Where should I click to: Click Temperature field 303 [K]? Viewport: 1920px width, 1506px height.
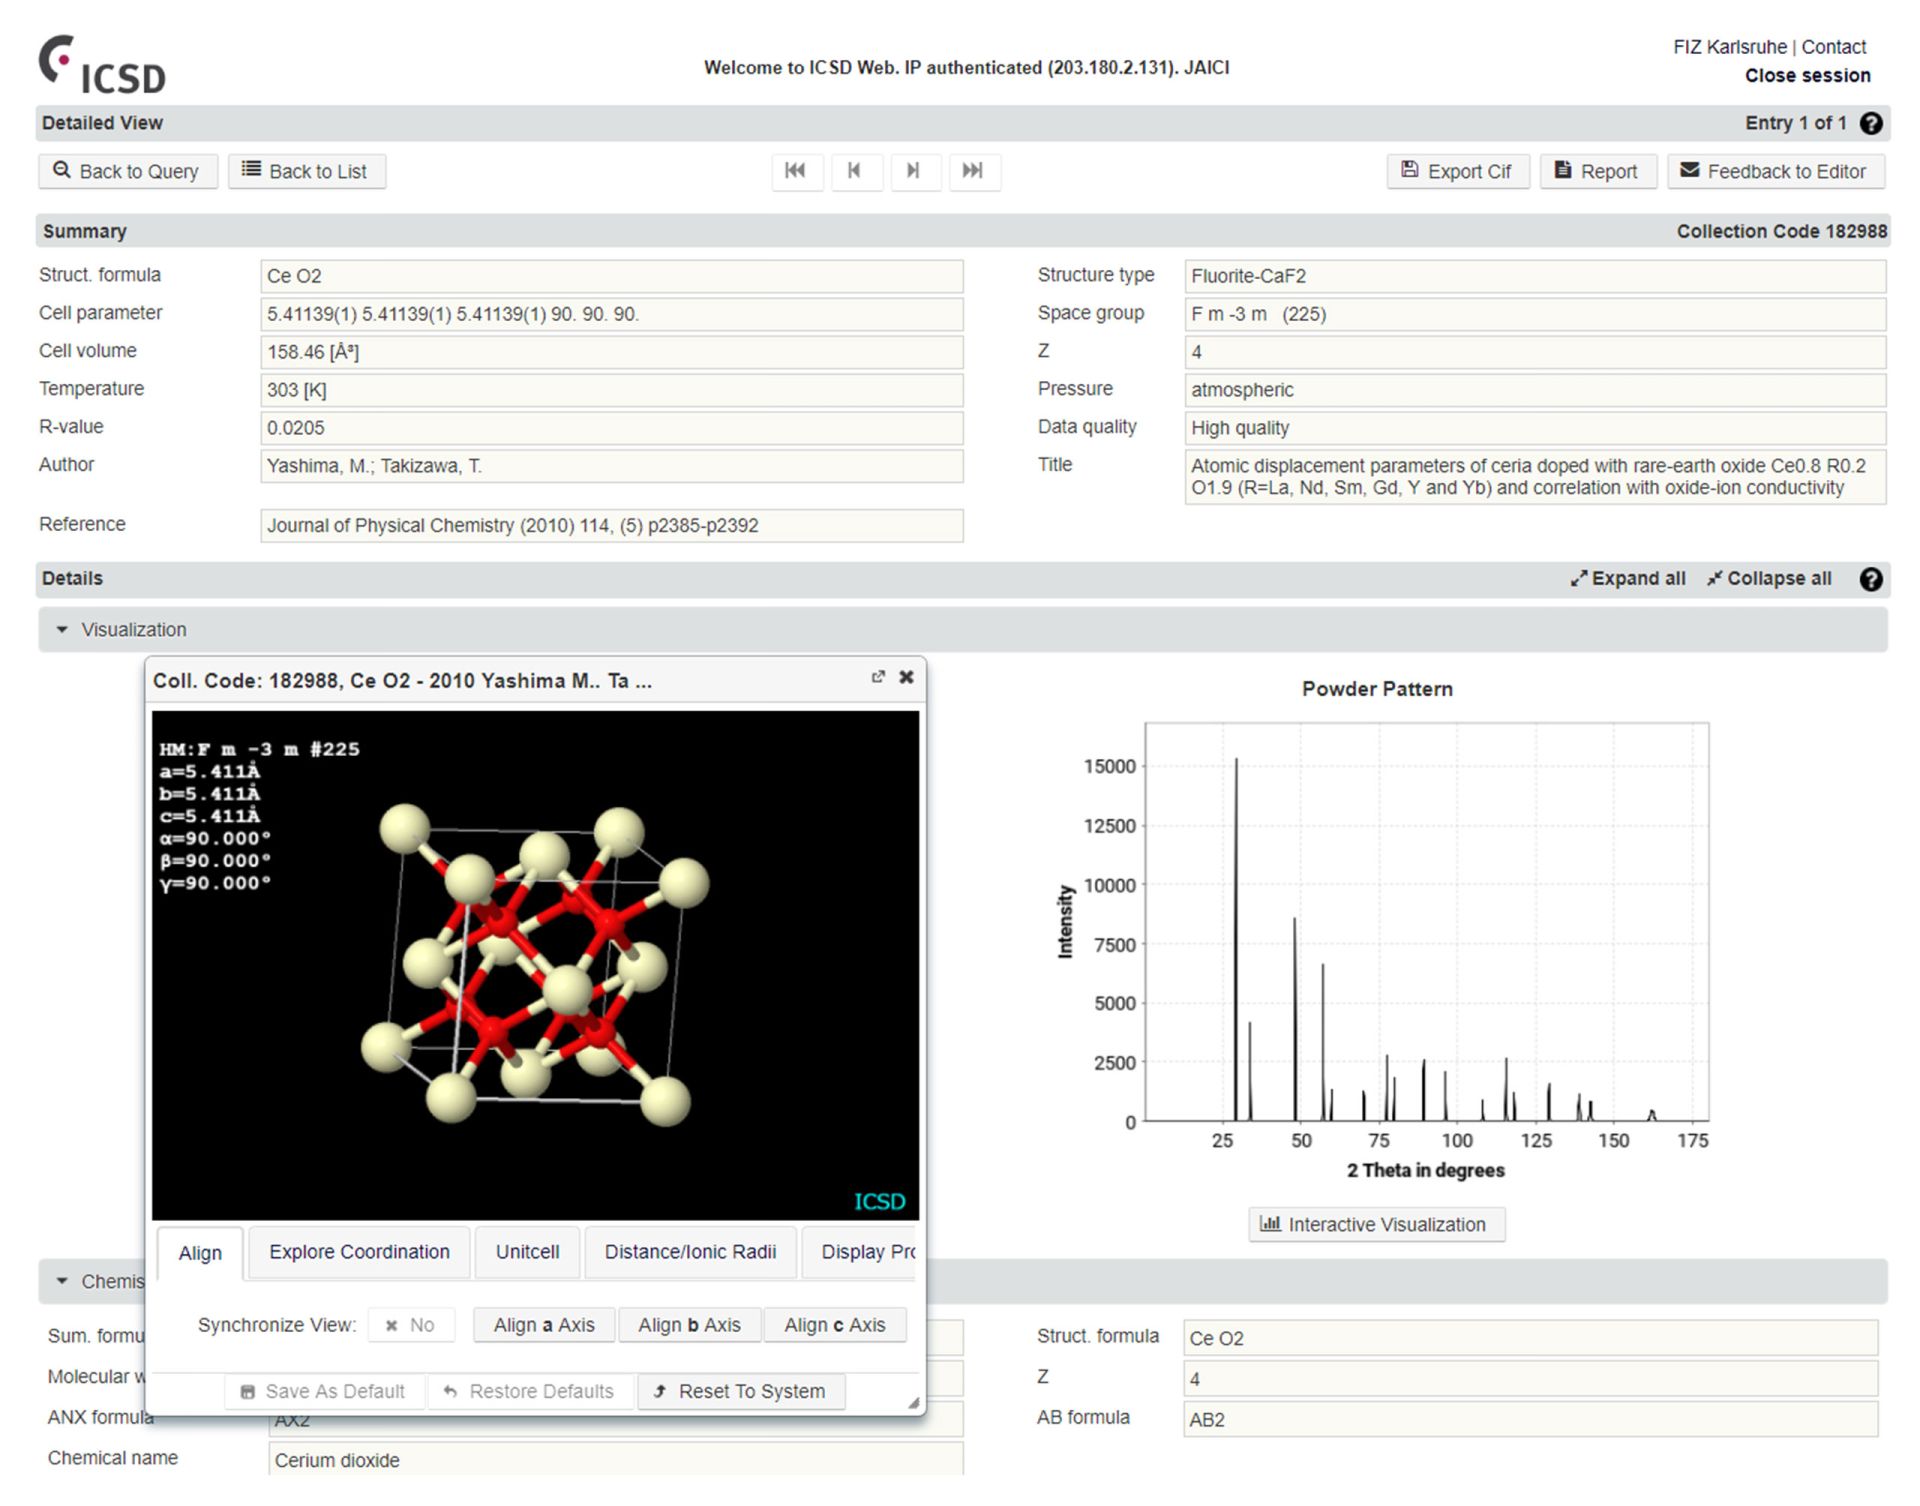tap(612, 390)
